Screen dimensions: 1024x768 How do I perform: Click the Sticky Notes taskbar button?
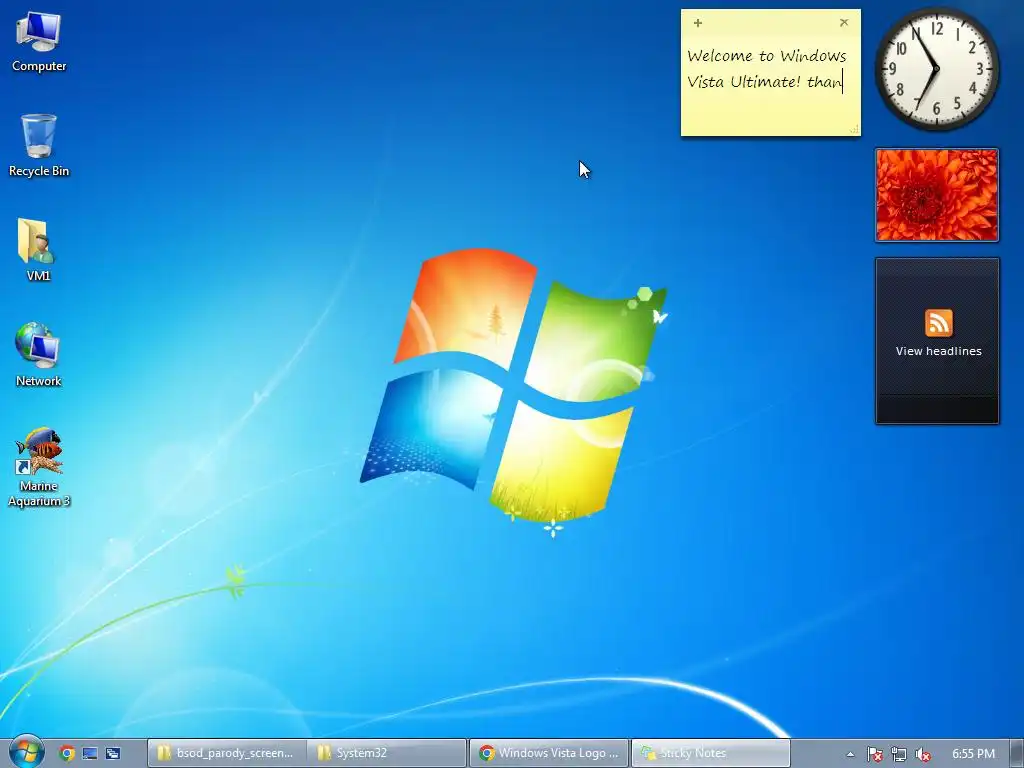pos(711,753)
